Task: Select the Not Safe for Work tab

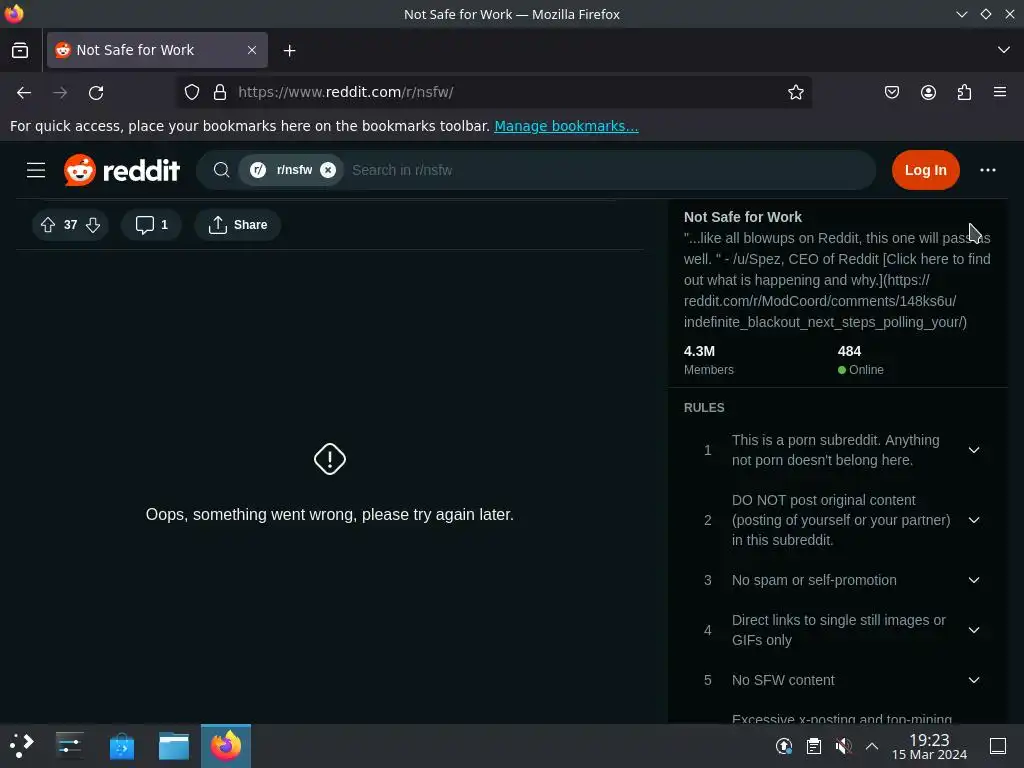Action: point(157,50)
